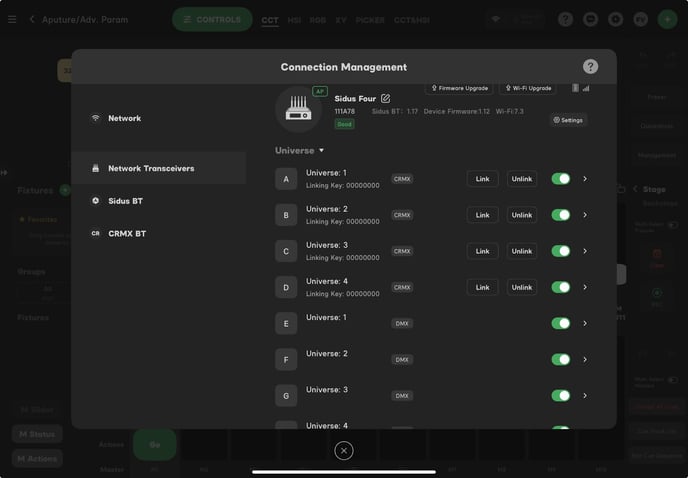
Task: Open the CRMX BT section
Action: 158,234
